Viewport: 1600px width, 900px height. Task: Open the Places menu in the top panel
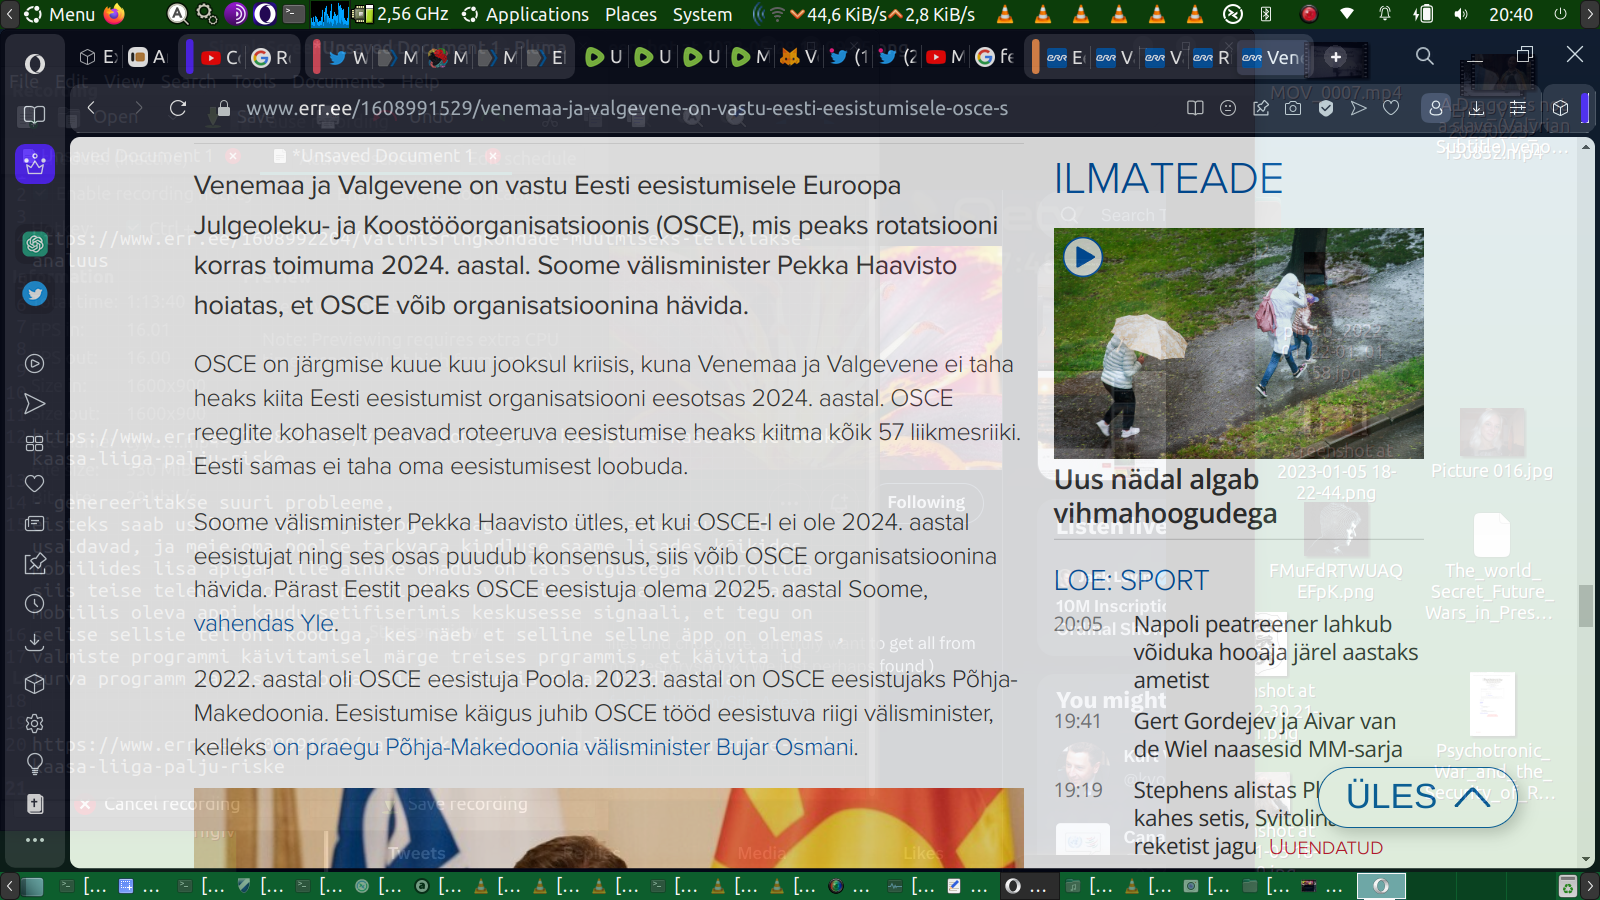tap(631, 14)
